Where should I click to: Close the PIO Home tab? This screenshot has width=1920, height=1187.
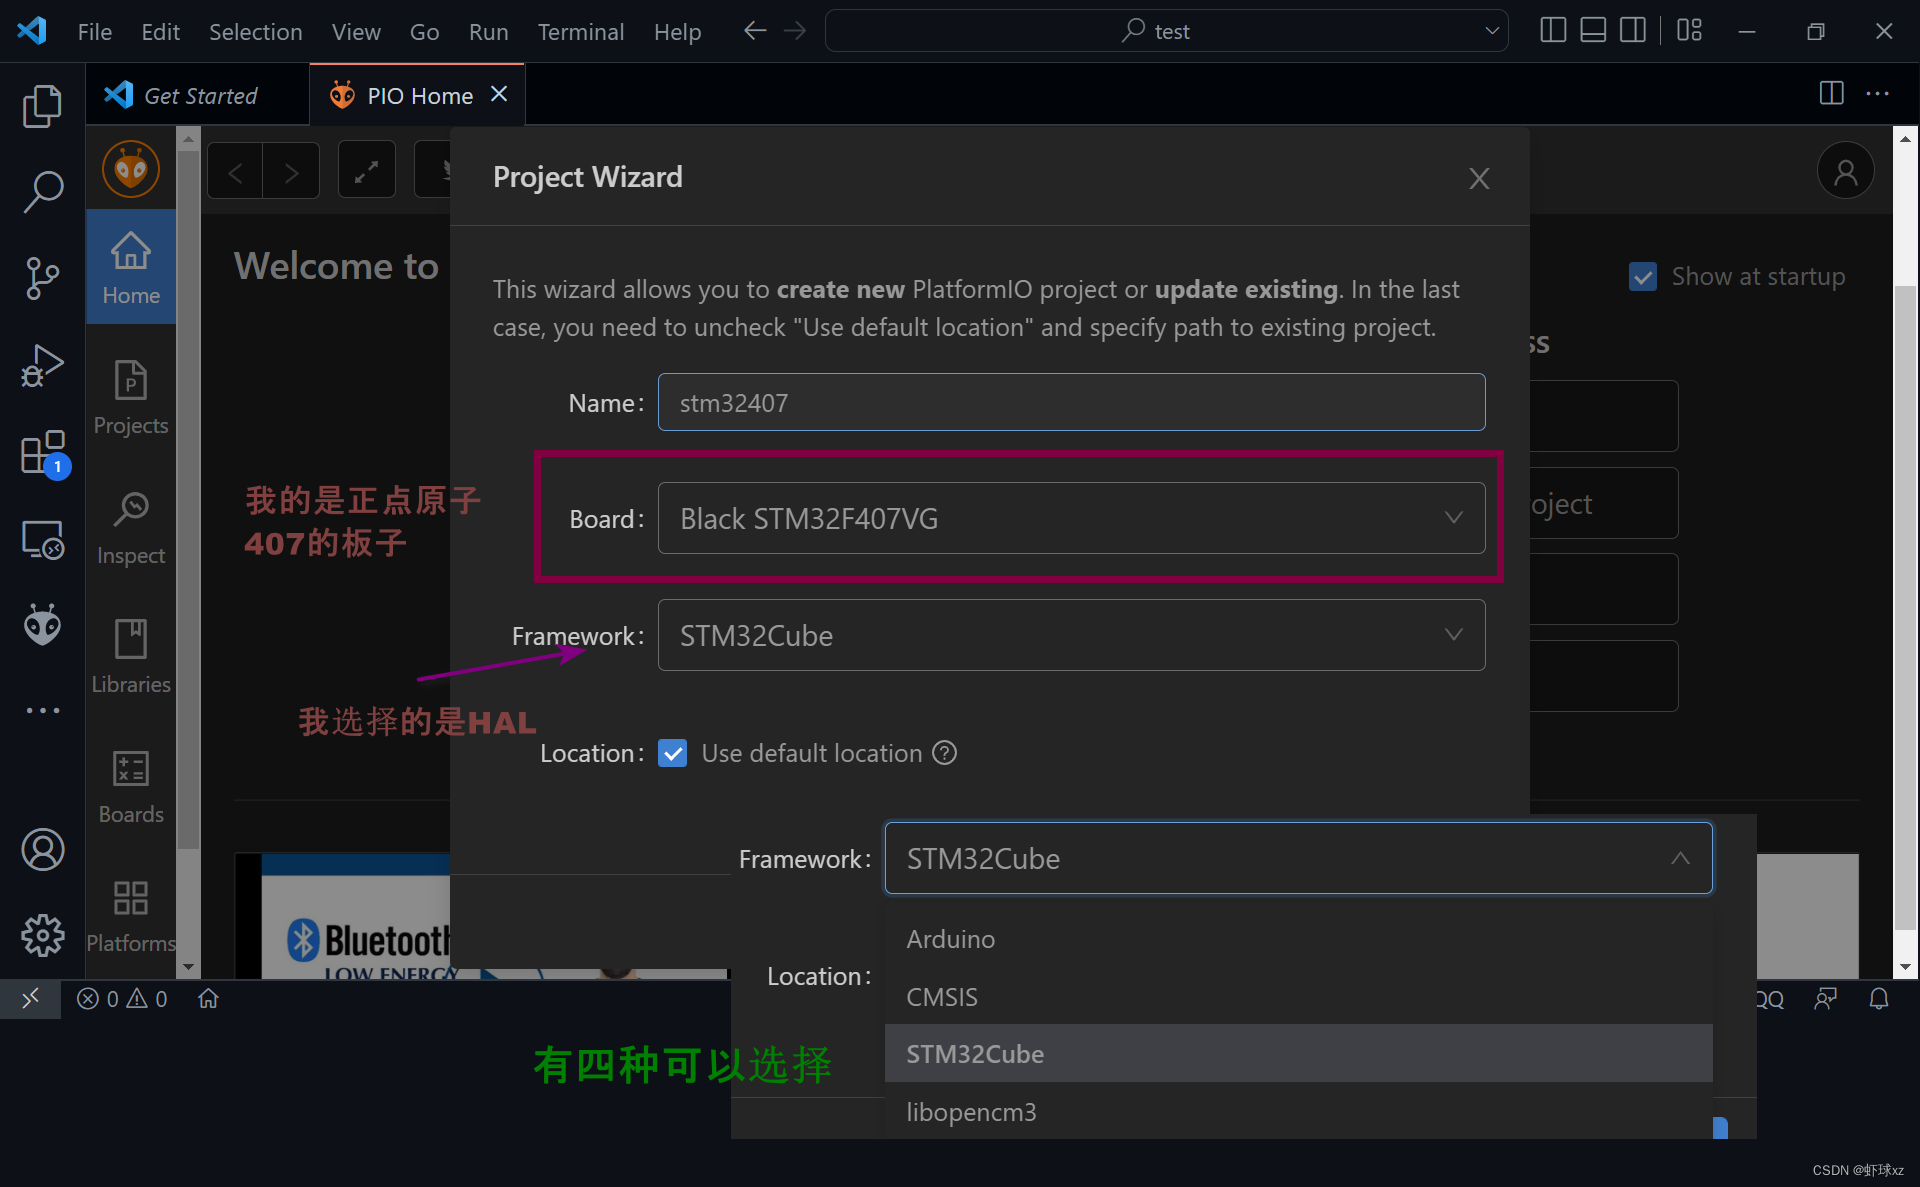pos(499,94)
